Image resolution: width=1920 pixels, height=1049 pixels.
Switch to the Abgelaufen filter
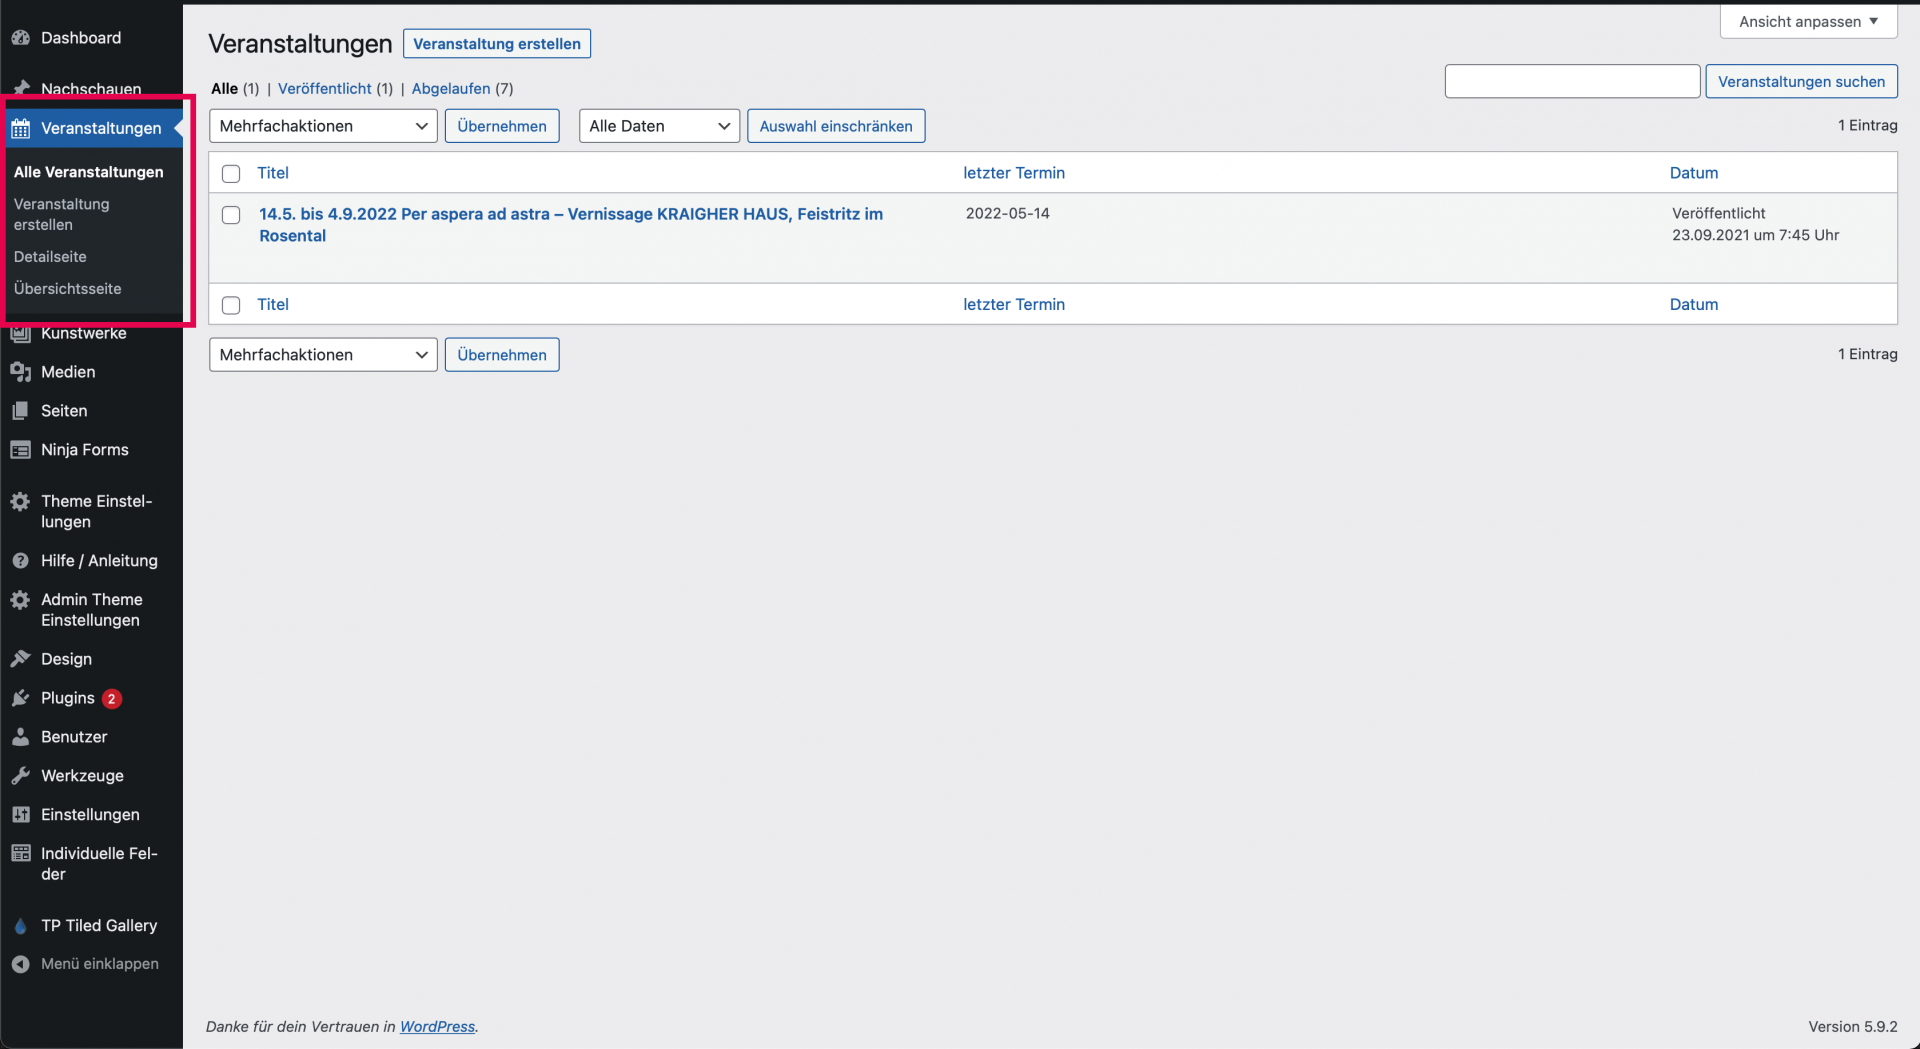coord(450,89)
